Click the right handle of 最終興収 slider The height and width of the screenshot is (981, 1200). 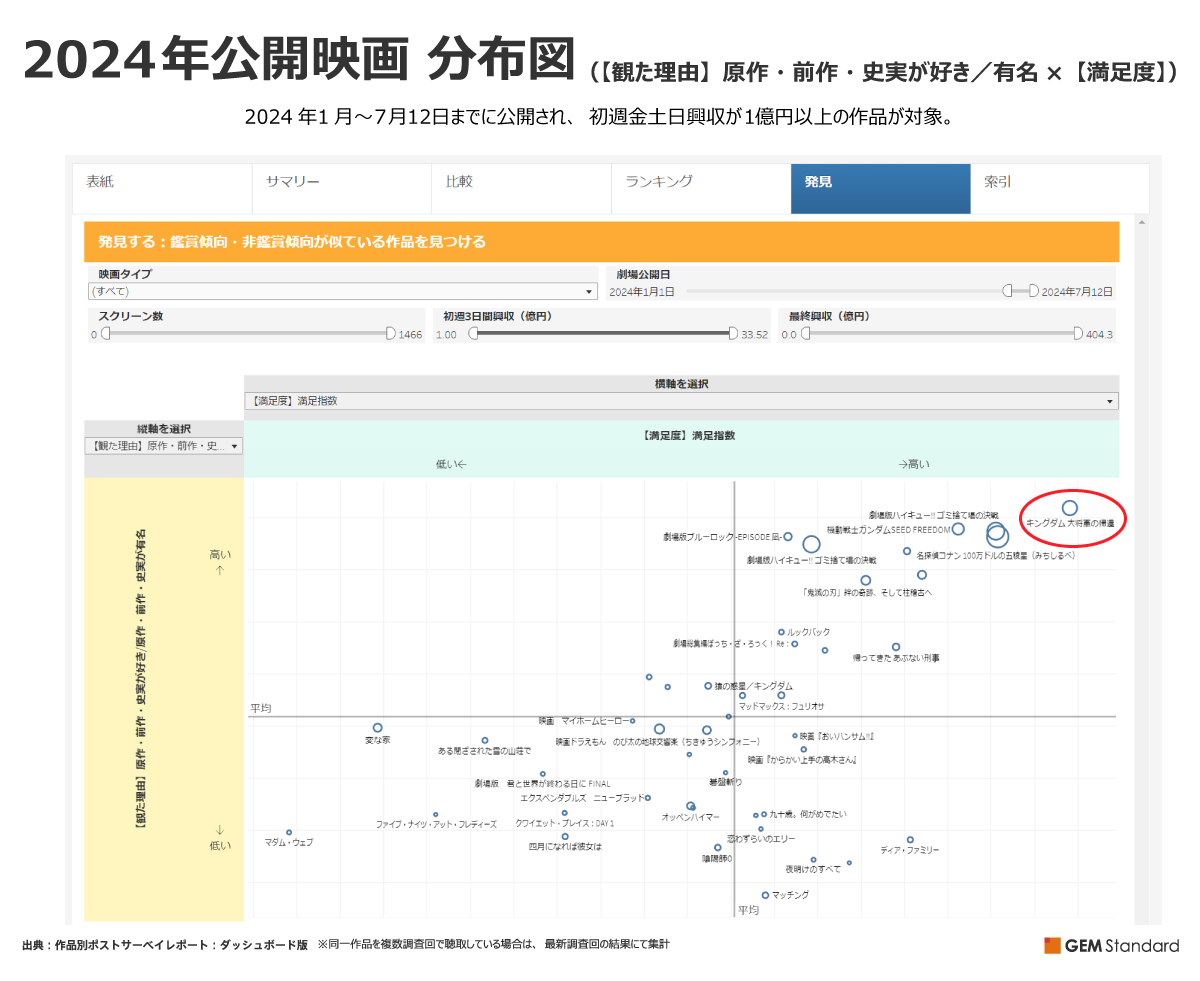pyautogui.click(x=1078, y=334)
